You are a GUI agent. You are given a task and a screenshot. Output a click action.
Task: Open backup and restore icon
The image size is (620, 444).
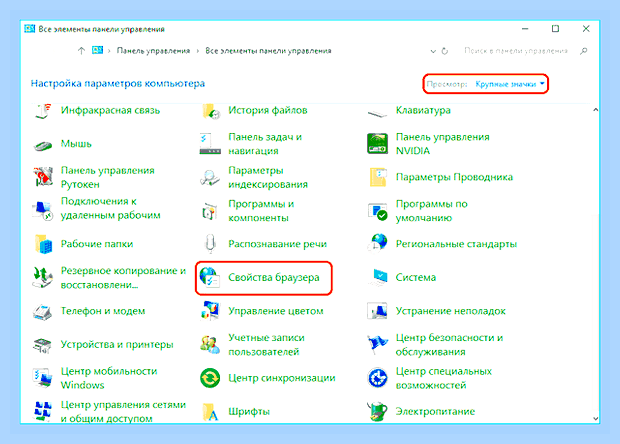(43, 278)
